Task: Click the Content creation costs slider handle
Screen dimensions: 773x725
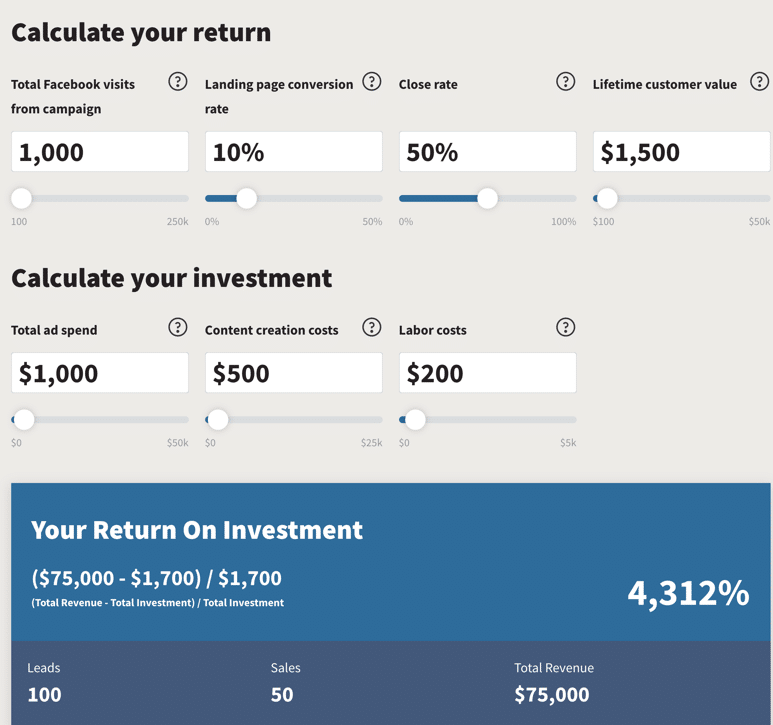Action: click(218, 420)
